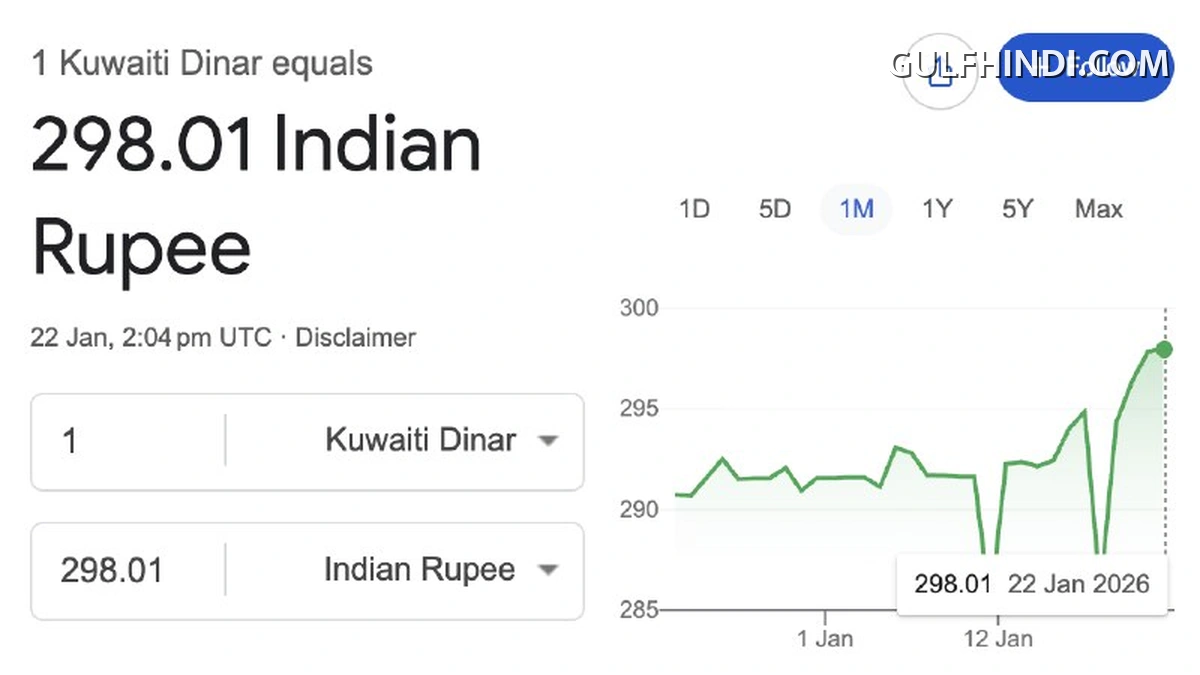1200x675 pixels.
Task: Open the Disclaimer link
Action: point(356,338)
